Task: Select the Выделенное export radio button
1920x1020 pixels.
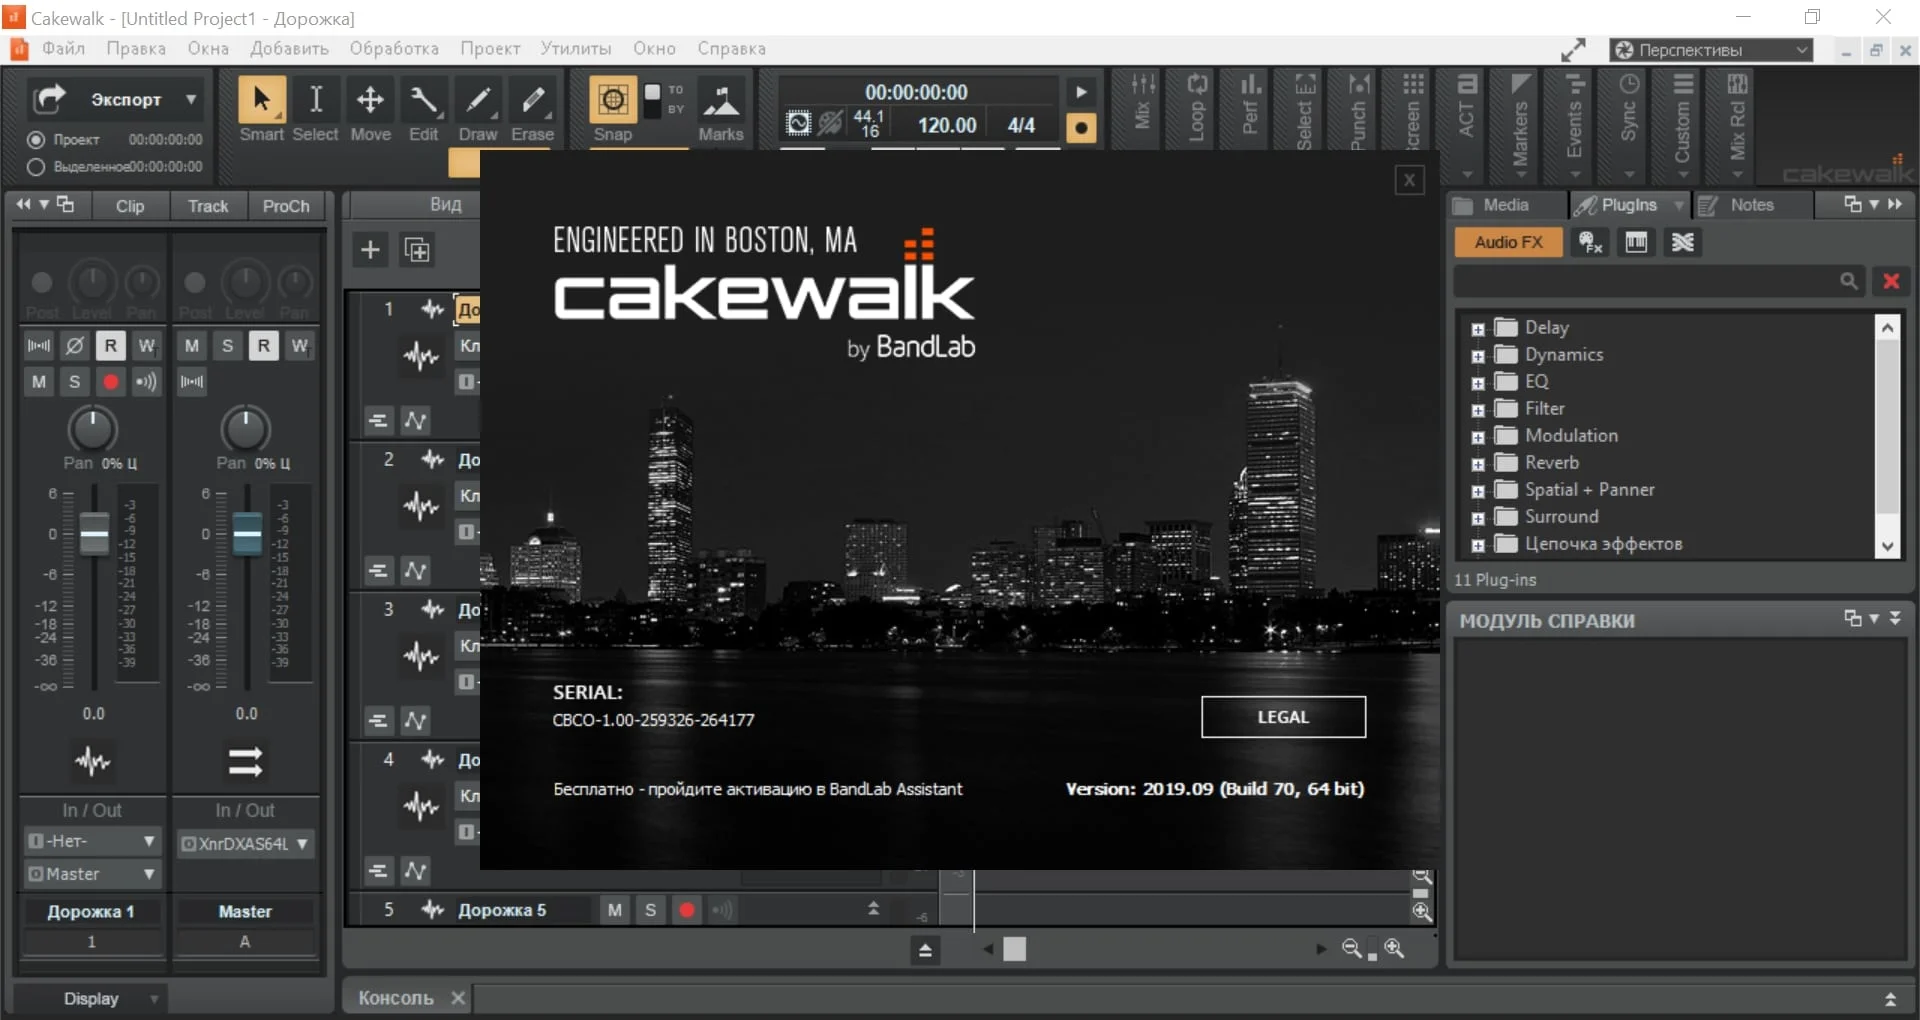Action: click(36, 167)
